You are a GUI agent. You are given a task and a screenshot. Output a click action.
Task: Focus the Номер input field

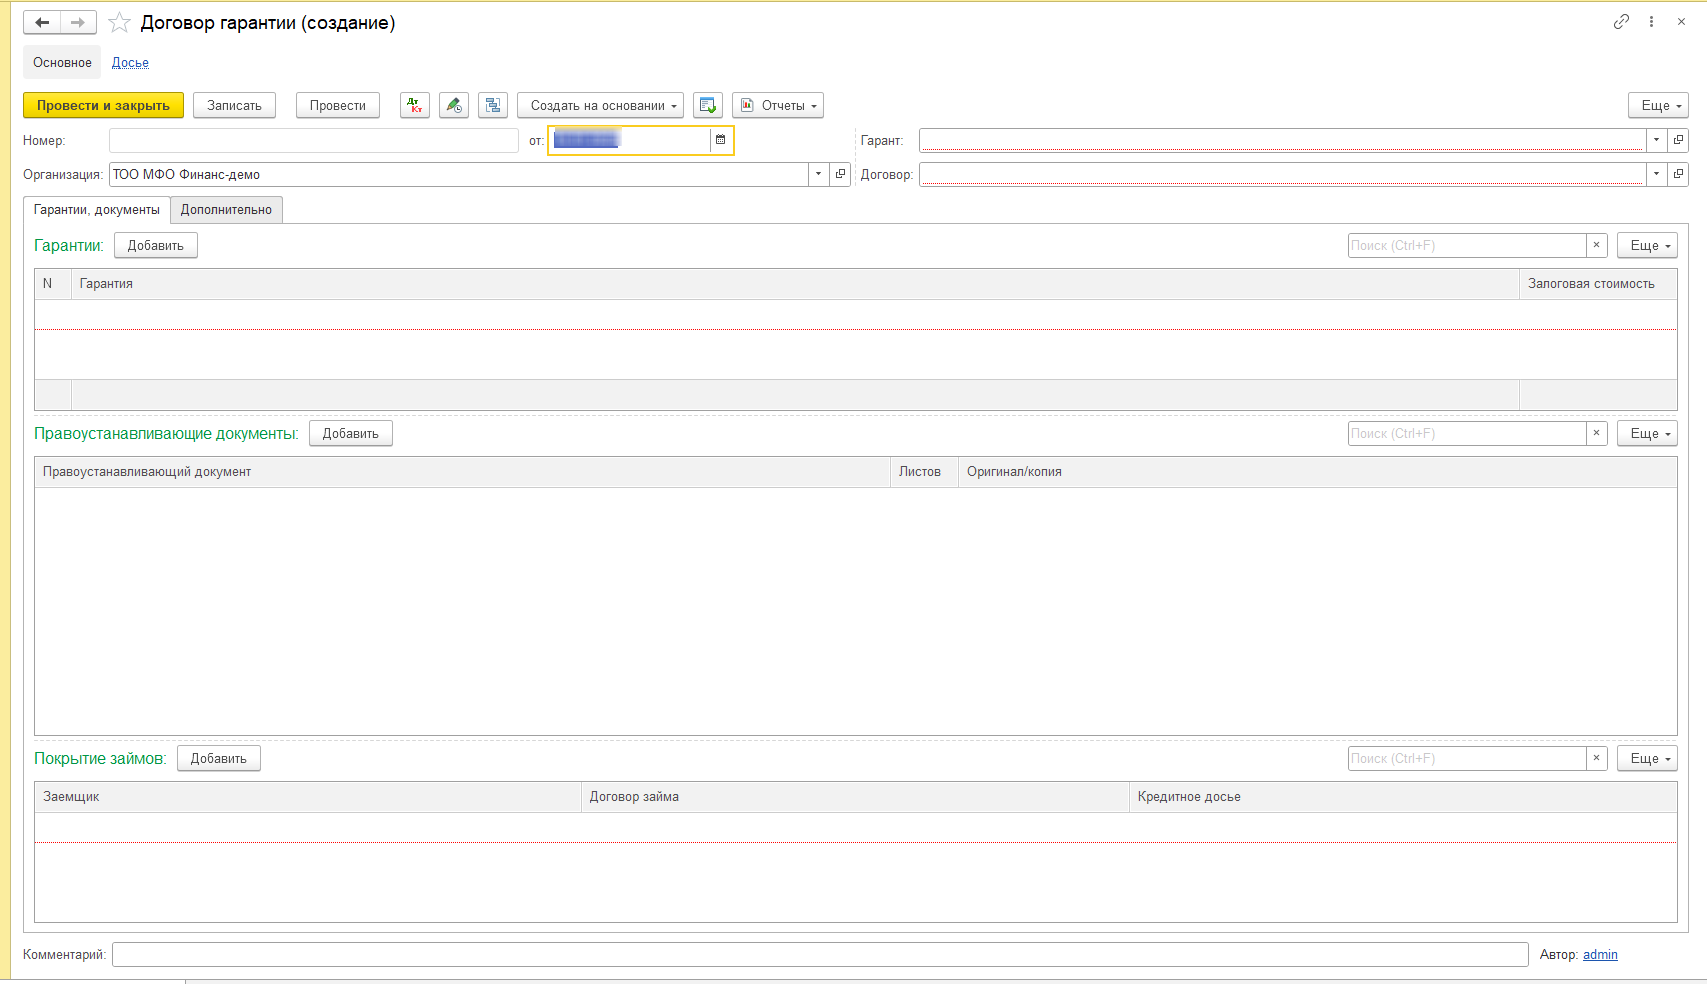point(314,140)
